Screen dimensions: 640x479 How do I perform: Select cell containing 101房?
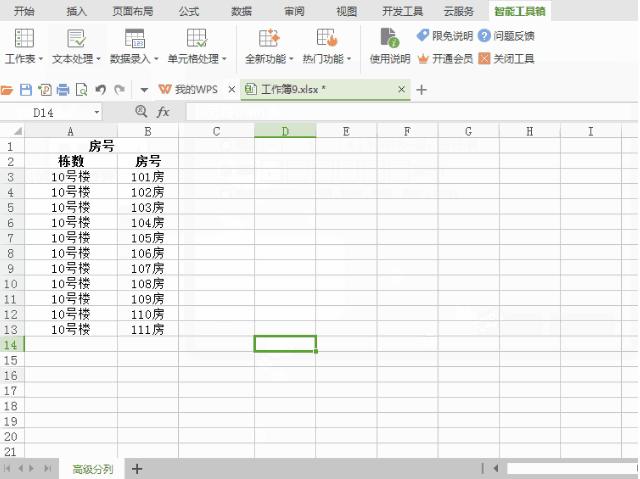coord(148,177)
